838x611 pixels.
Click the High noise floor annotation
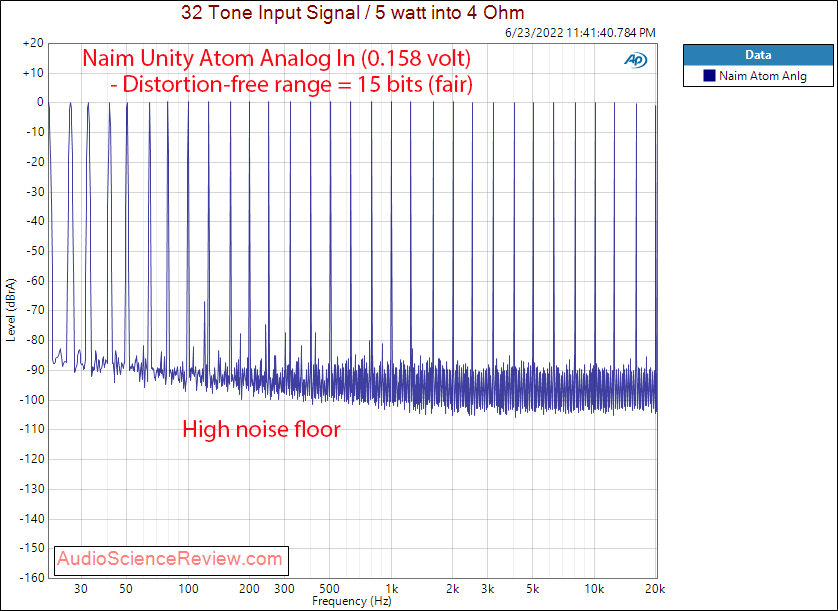(261, 429)
